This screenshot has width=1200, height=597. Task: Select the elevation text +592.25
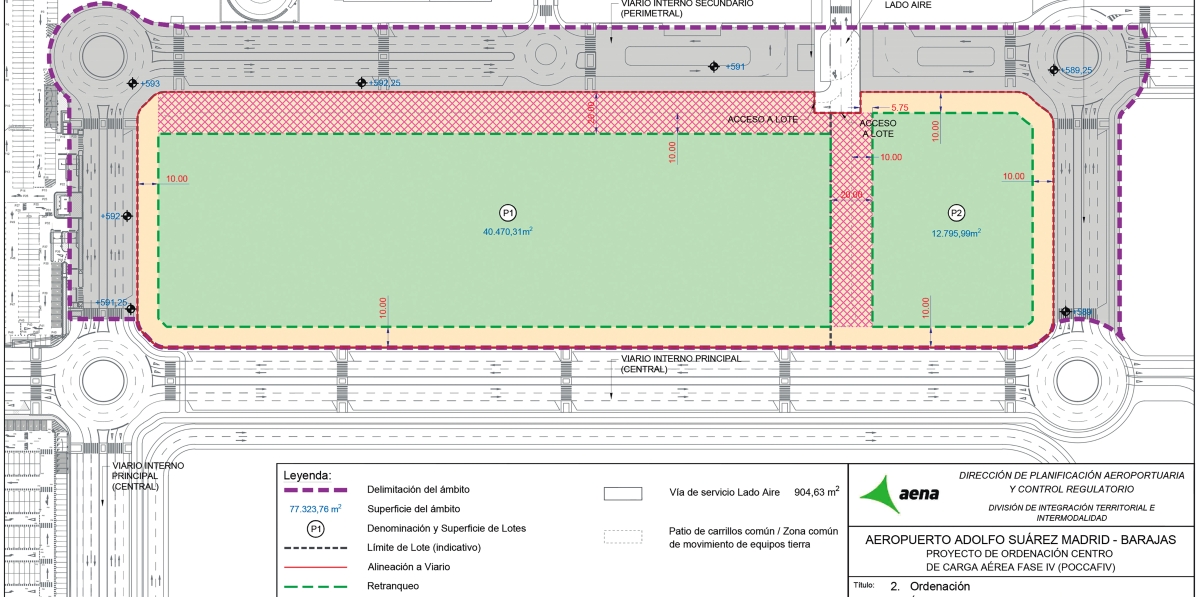pos(385,83)
